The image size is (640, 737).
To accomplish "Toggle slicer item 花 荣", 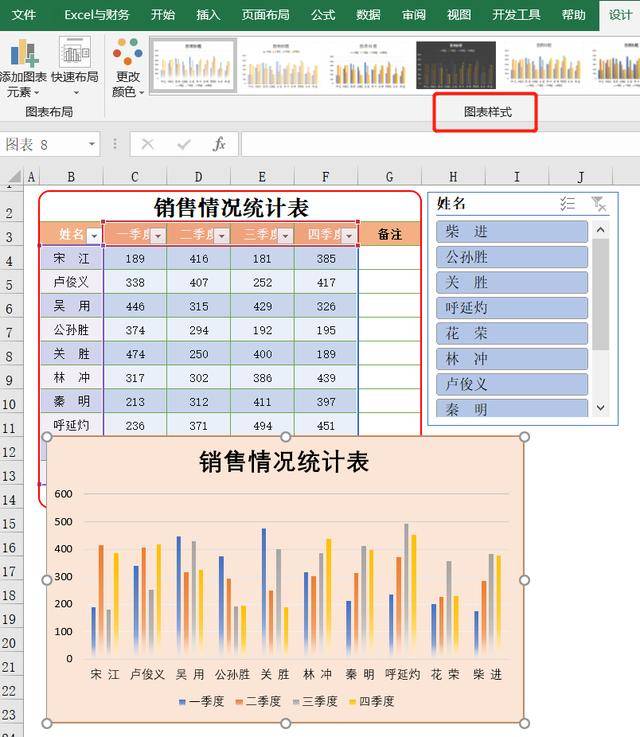I will coord(512,333).
